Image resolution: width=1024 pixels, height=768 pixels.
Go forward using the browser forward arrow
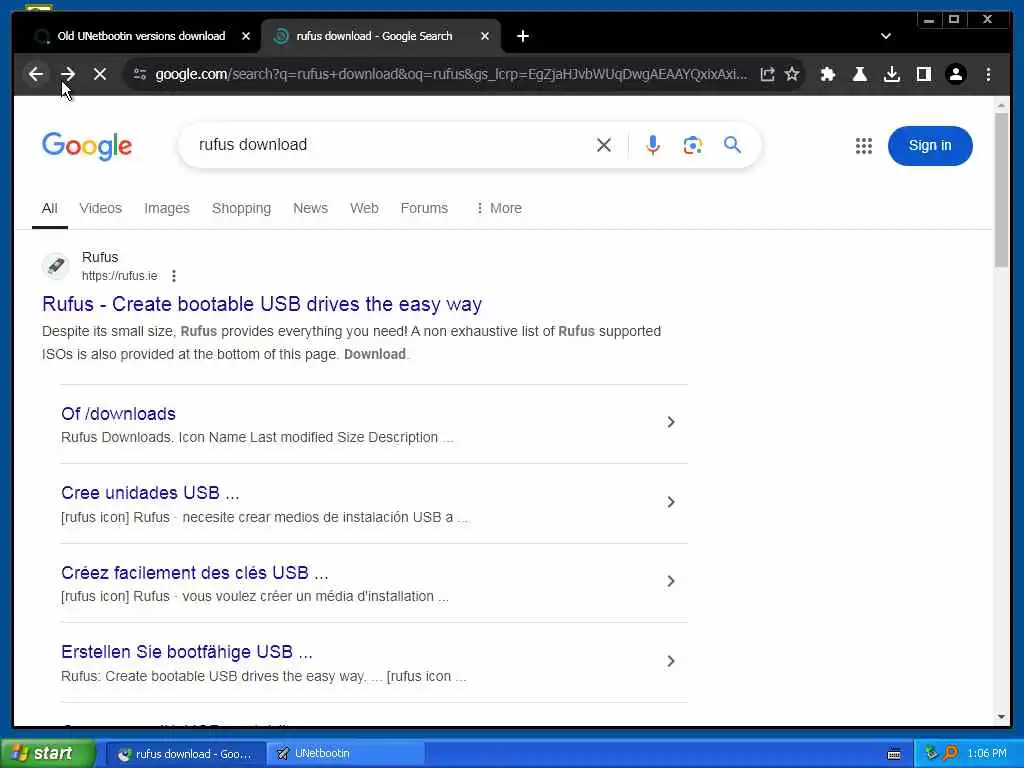tap(68, 74)
